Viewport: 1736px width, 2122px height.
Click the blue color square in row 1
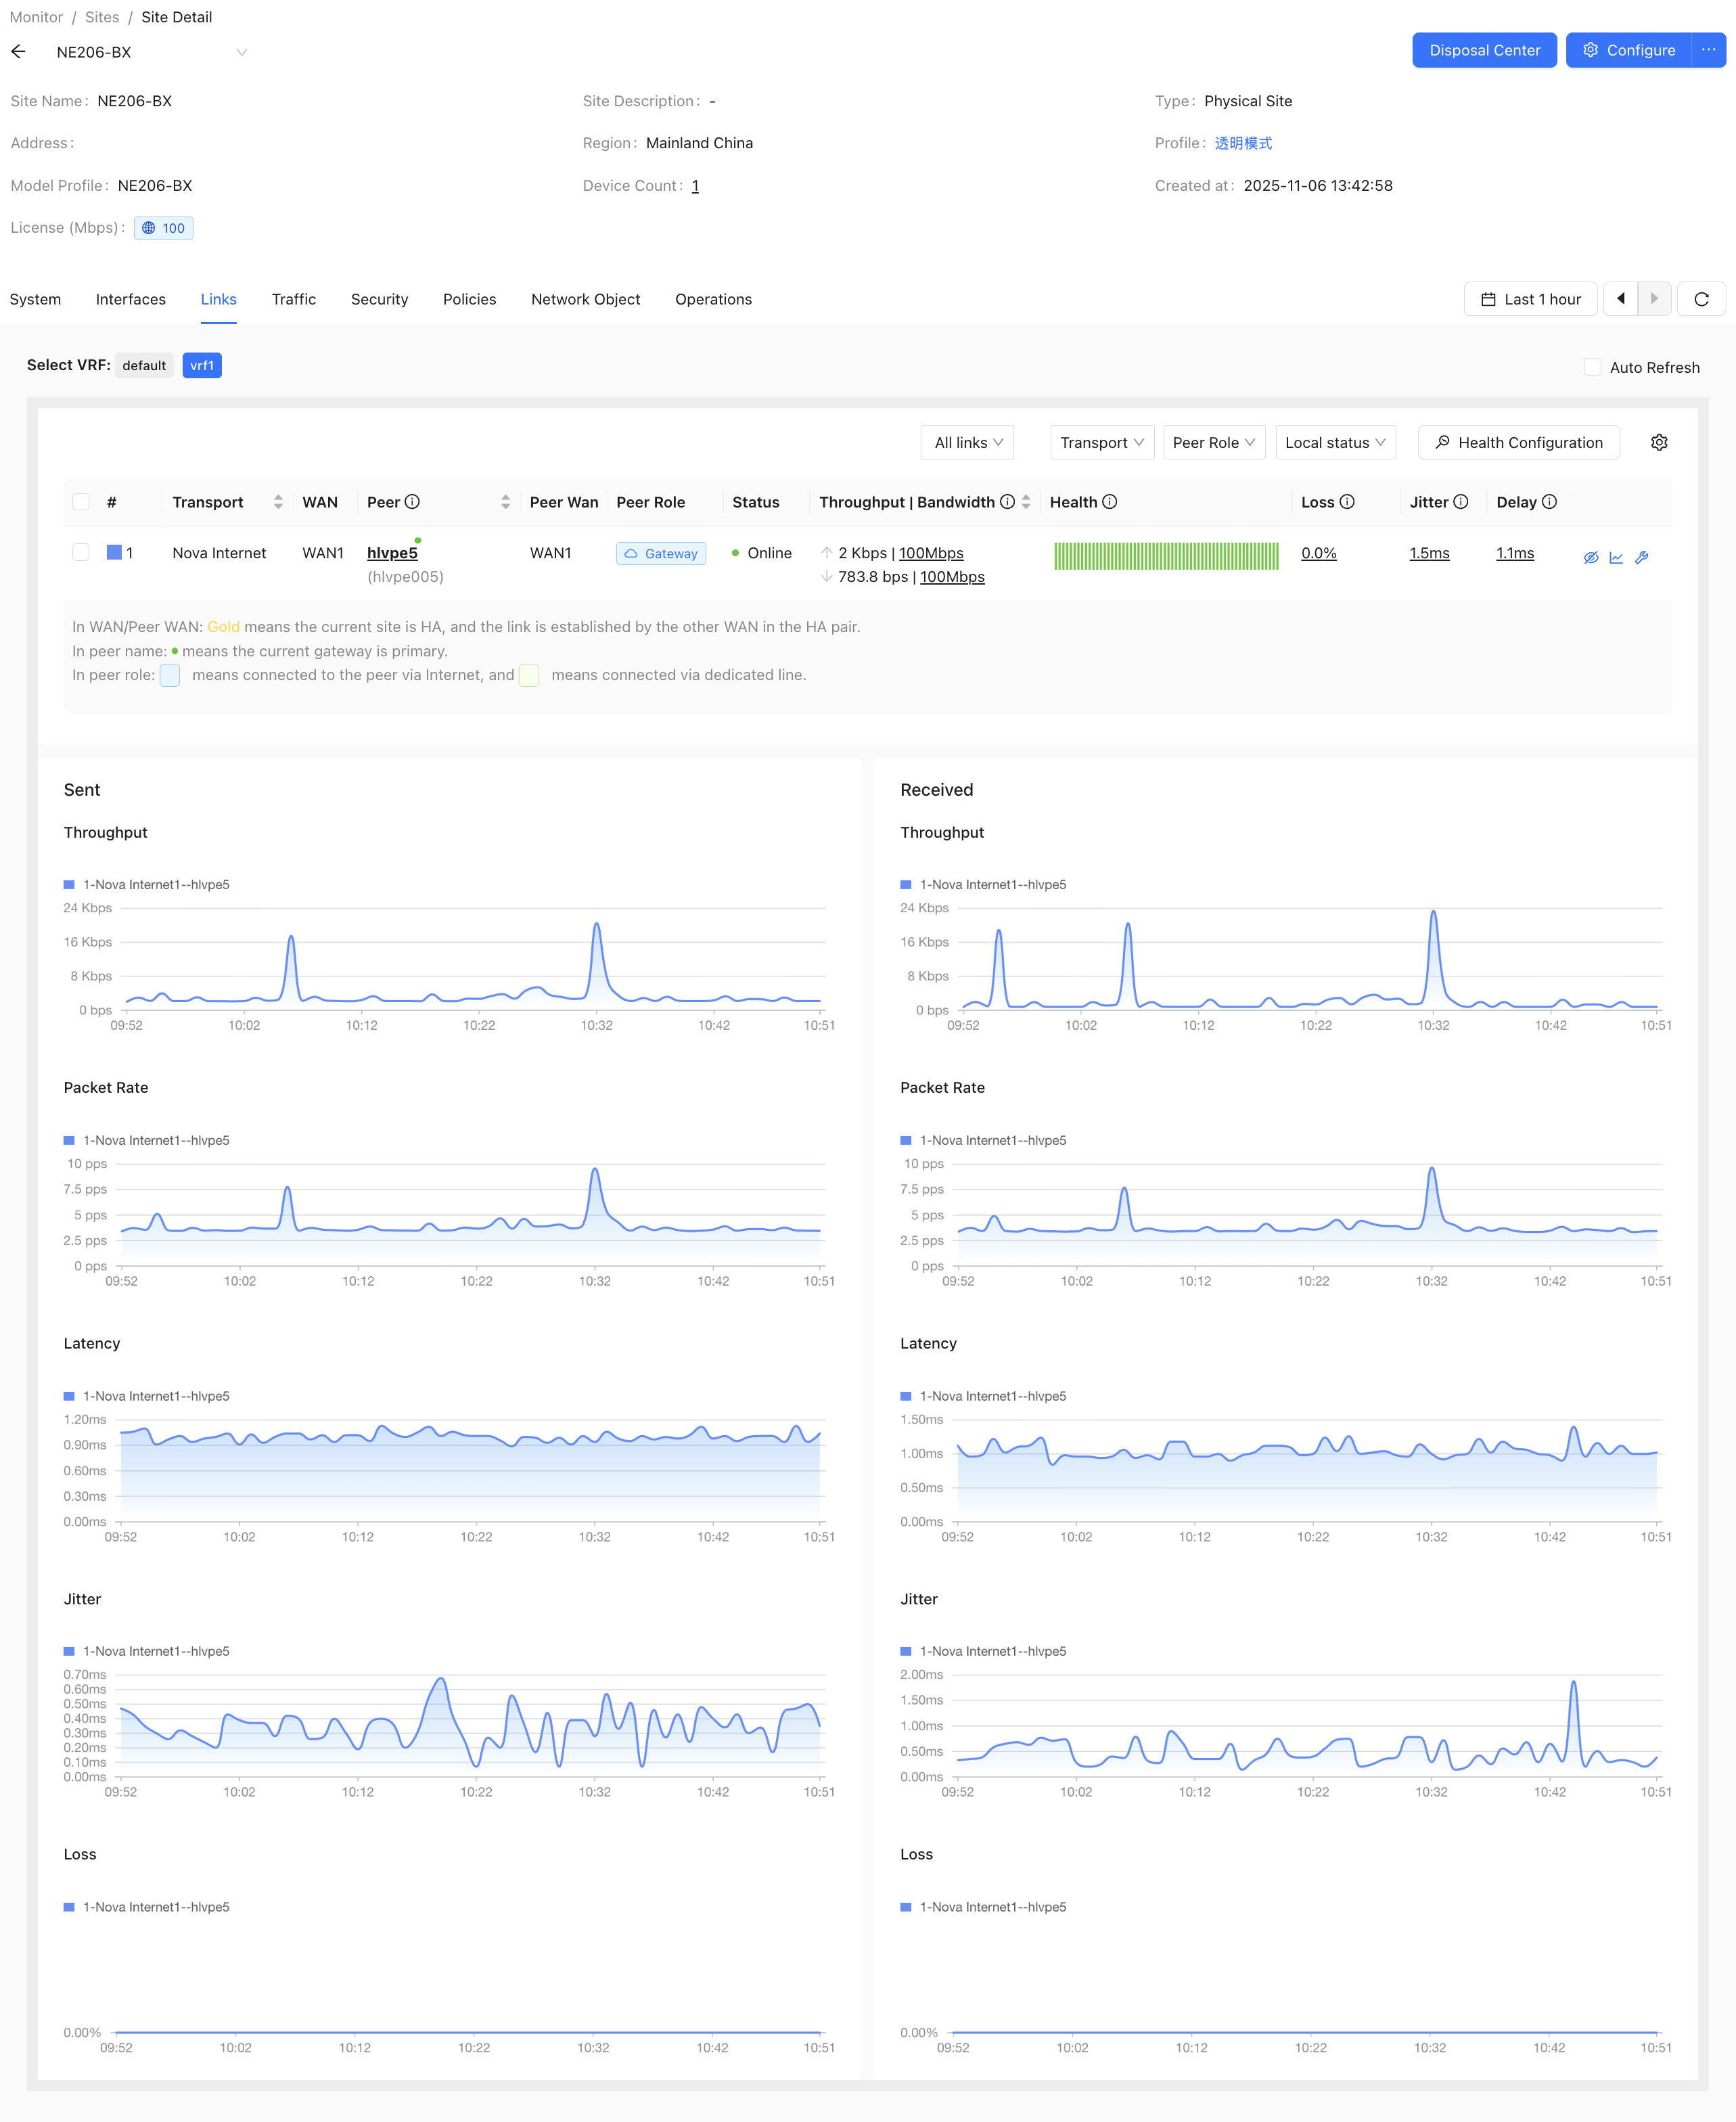pos(114,552)
